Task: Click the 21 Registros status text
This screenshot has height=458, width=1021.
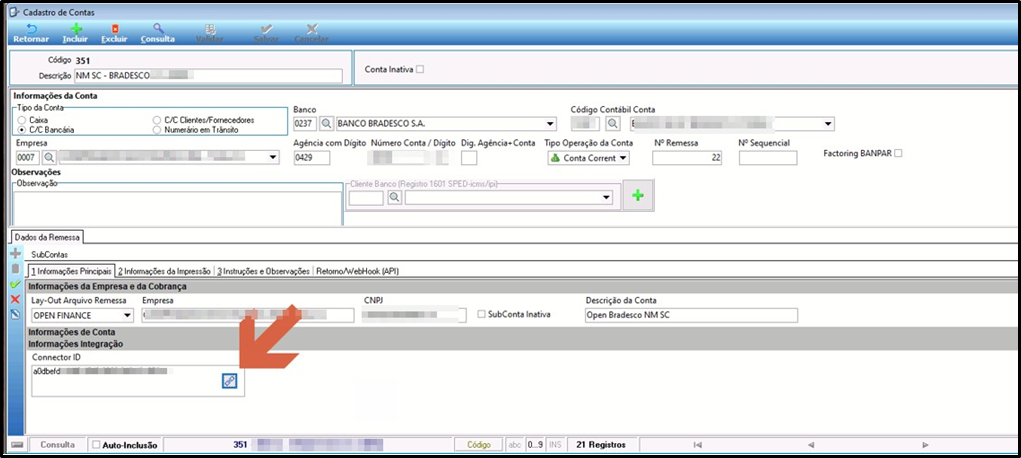Action: (x=601, y=445)
